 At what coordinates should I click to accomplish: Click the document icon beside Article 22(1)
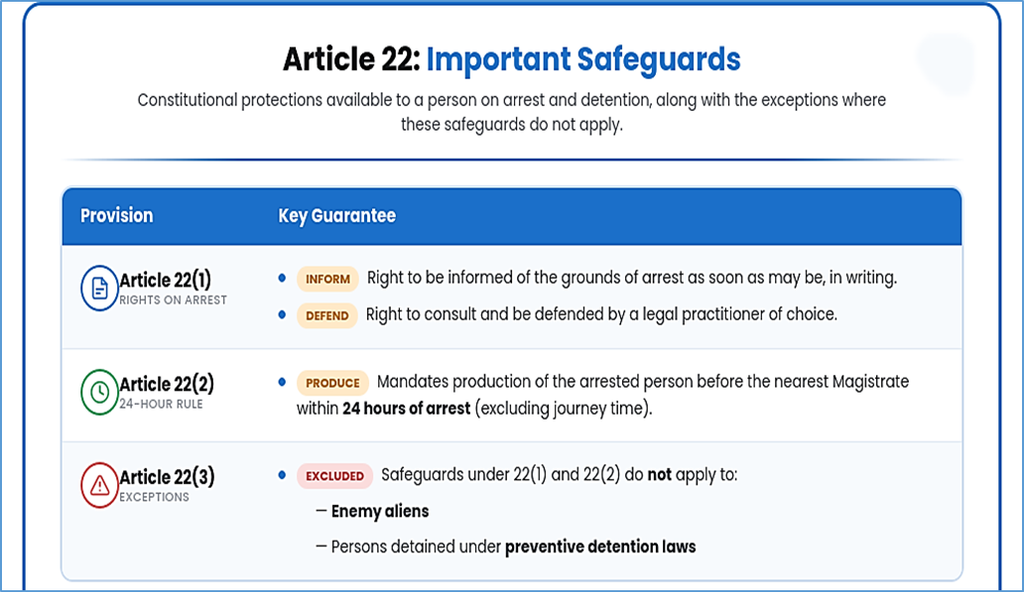99,288
